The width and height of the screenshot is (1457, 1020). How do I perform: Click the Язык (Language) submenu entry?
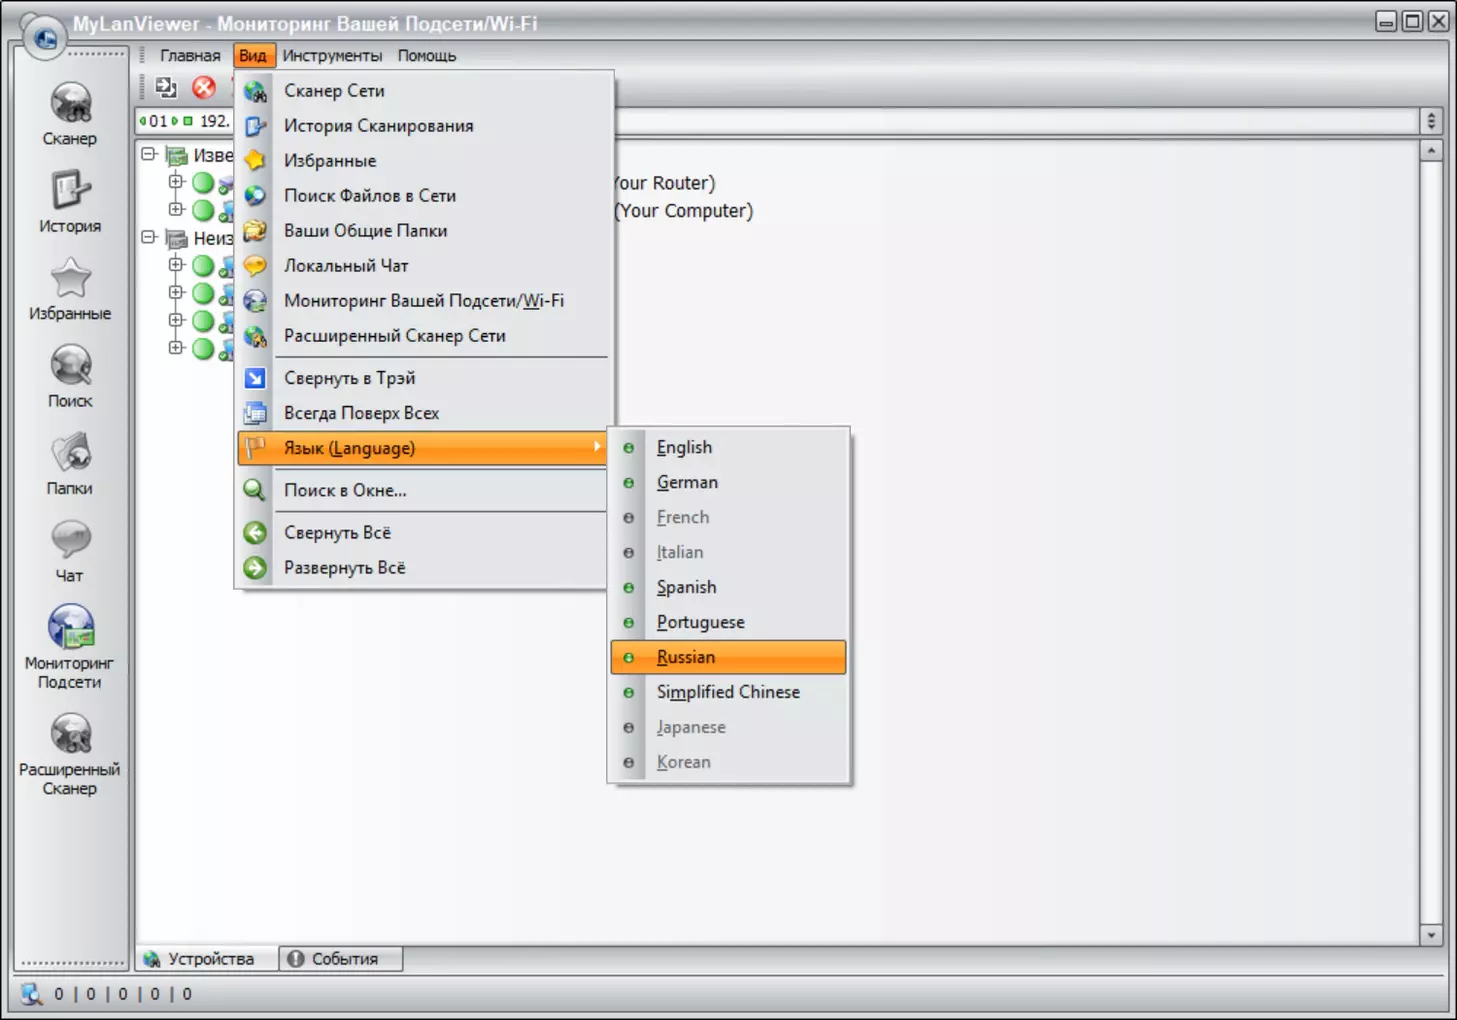click(x=424, y=448)
